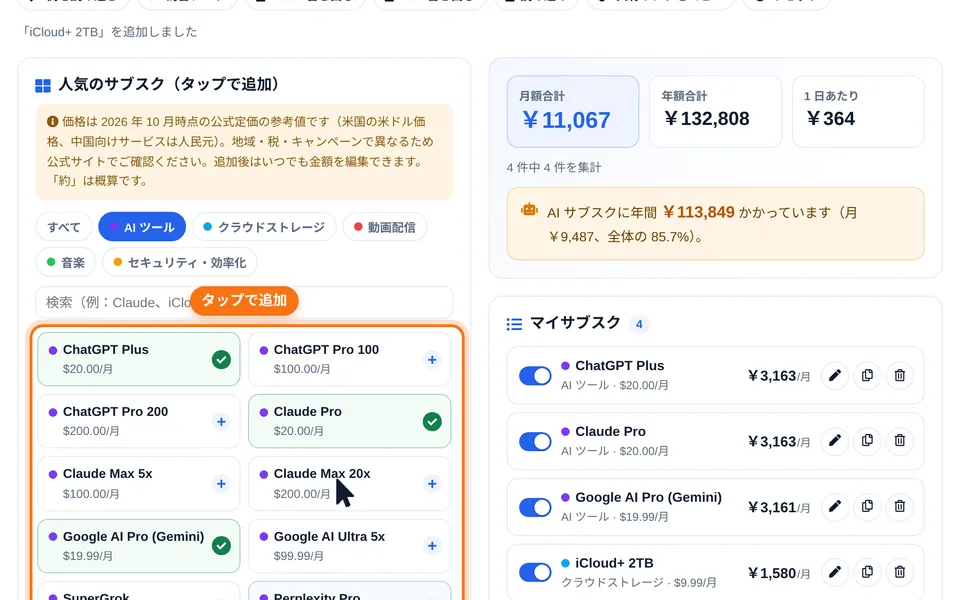Click the list icon beside マイサブスク heading
This screenshot has height=600, width=960.
[514, 324]
